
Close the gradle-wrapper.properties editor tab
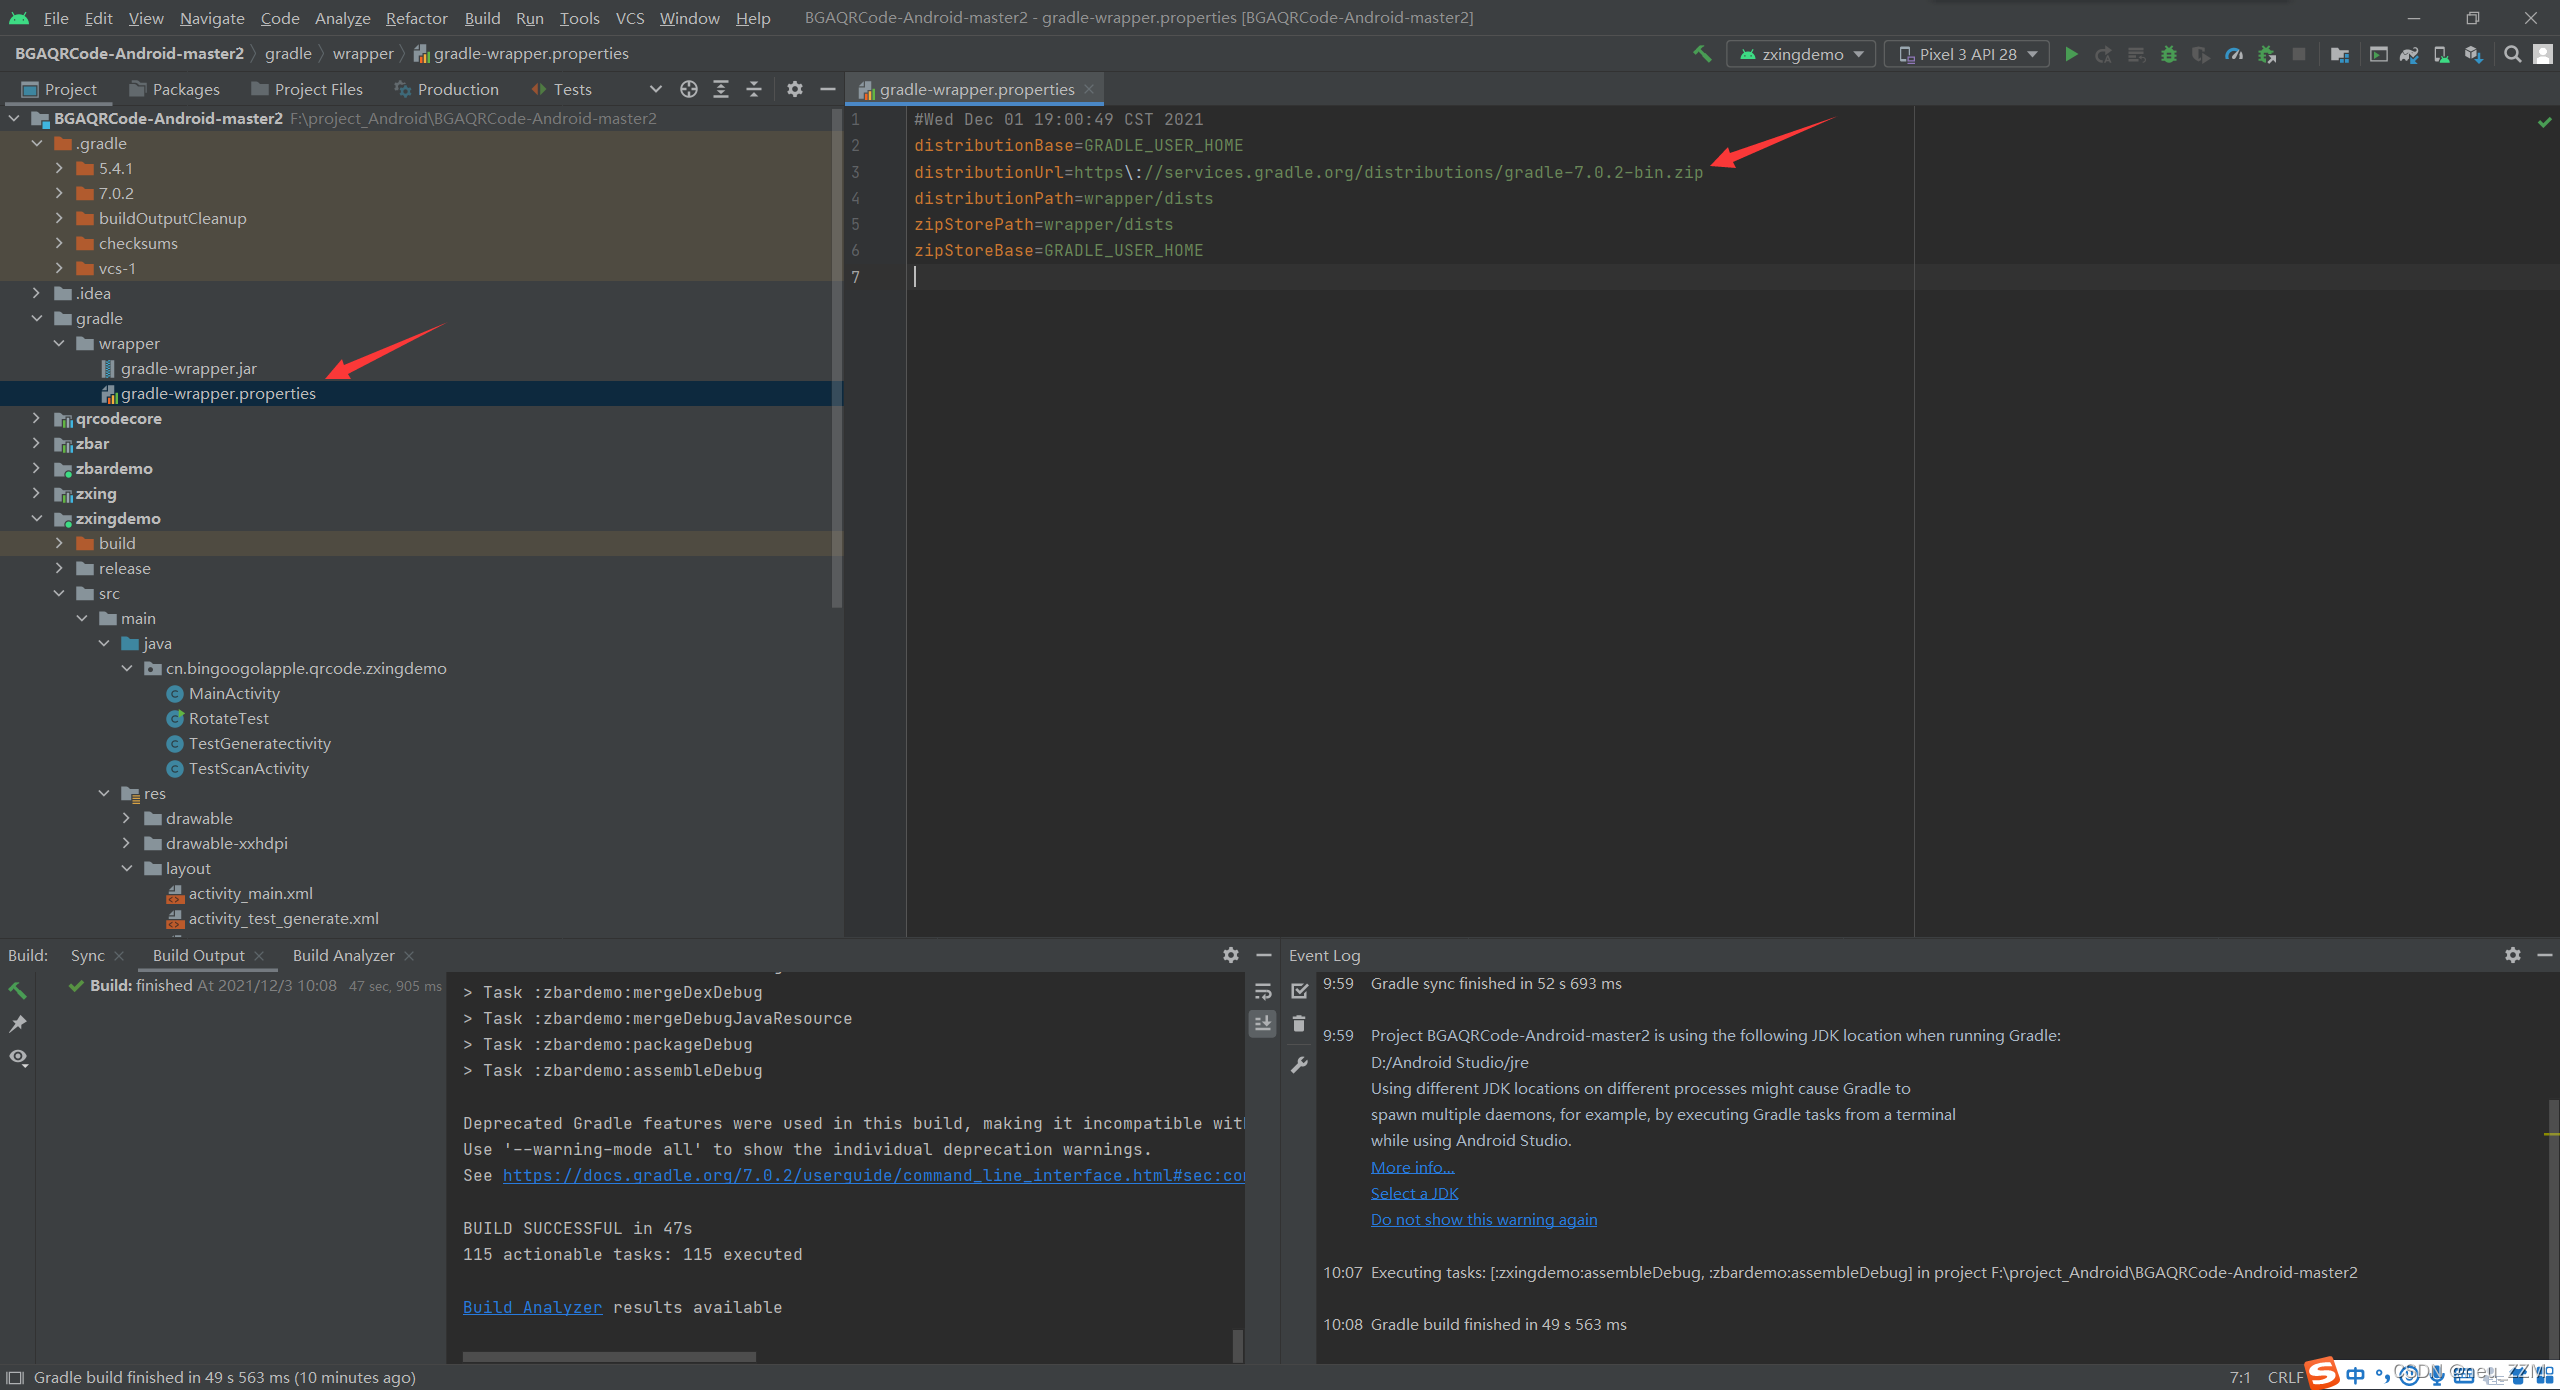1089,89
